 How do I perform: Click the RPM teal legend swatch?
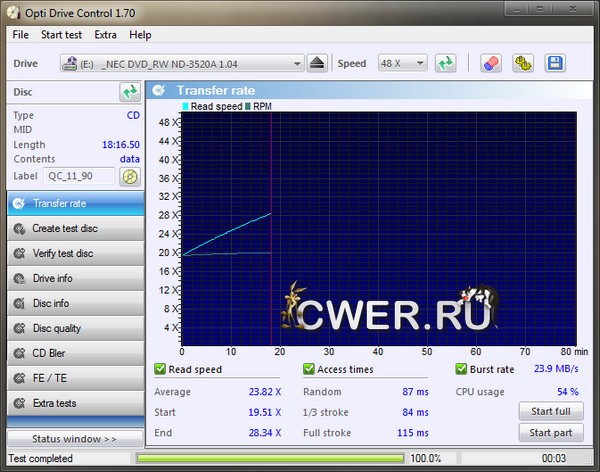(248, 106)
